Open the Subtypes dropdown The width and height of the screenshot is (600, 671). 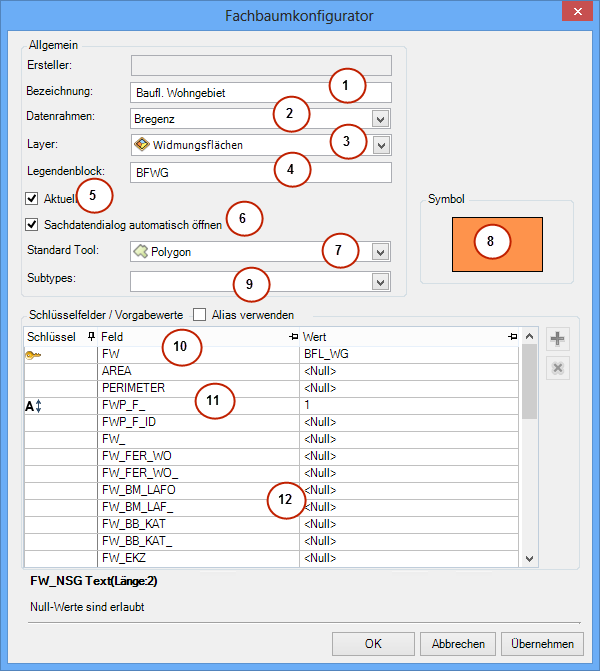click(x=379, y=282)
